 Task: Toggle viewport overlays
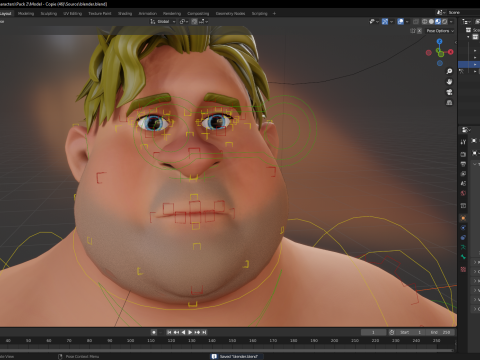401,21
